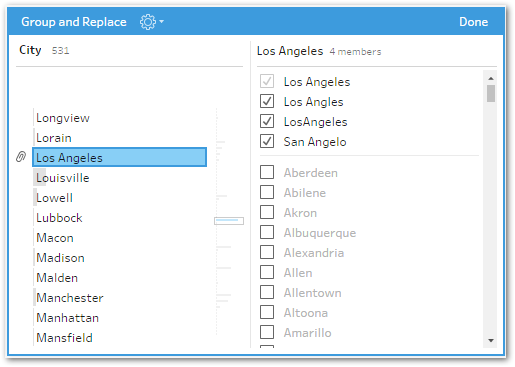Viewport: 515px width, 367px height.
Task: Uncheck the San Angelo member checkbox
Action: (267, 141)
